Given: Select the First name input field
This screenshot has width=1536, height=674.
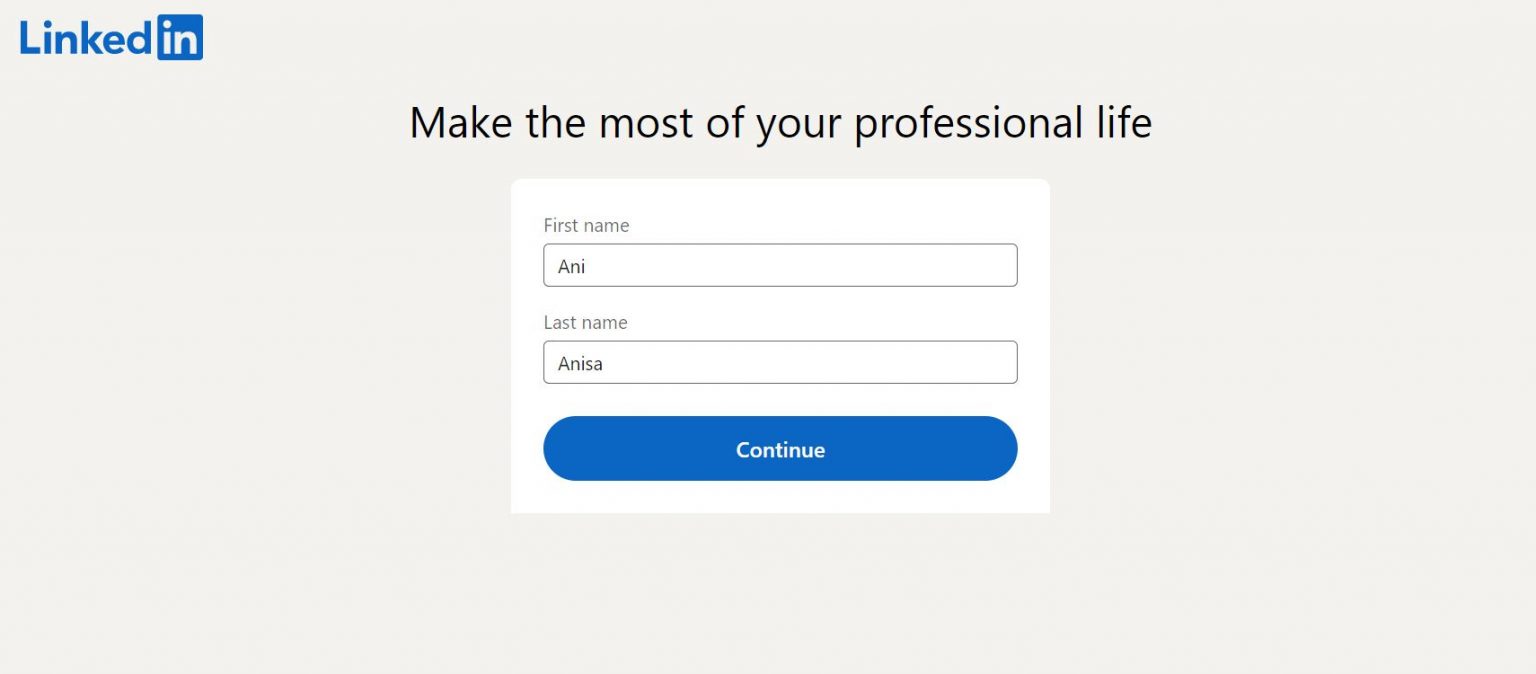Looking at the screenshot, I should coord(780,264).
